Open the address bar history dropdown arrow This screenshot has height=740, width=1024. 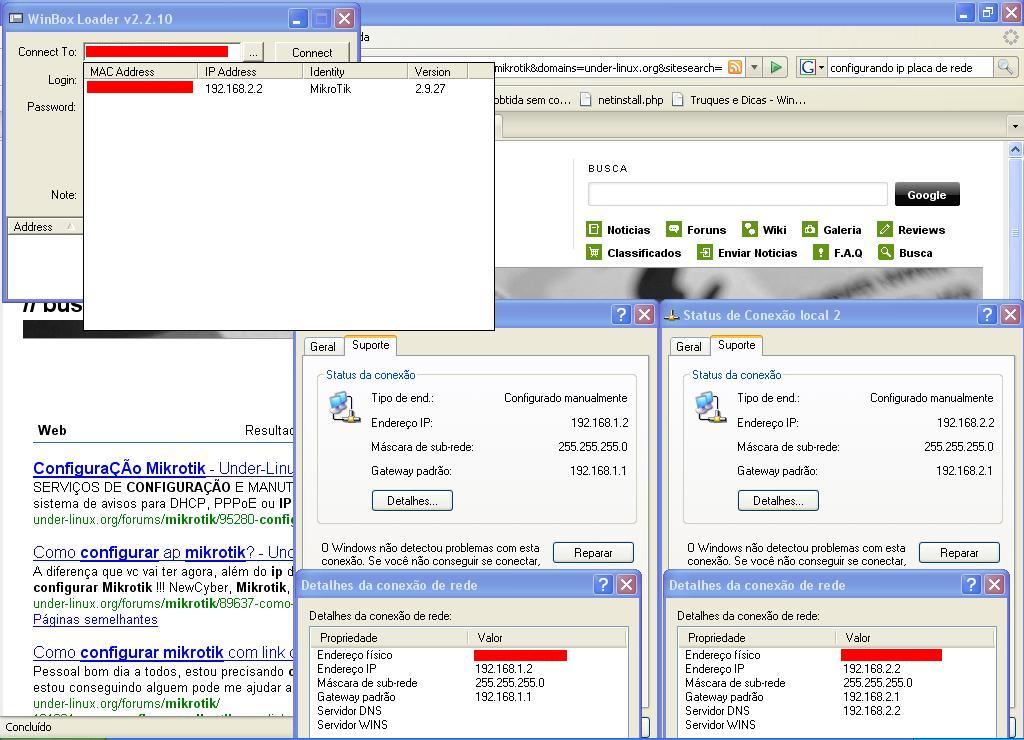tap(754, 67)
